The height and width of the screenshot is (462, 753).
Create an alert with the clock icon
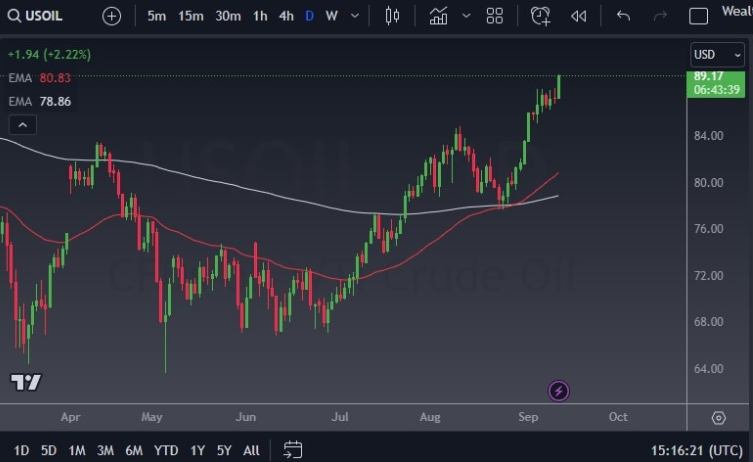tap(540, 16)
